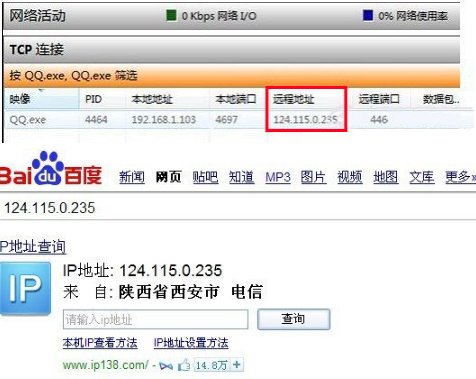476x379 pixels.
Task: Select QQ.exe in the connection row
Action: pos(28,120)
